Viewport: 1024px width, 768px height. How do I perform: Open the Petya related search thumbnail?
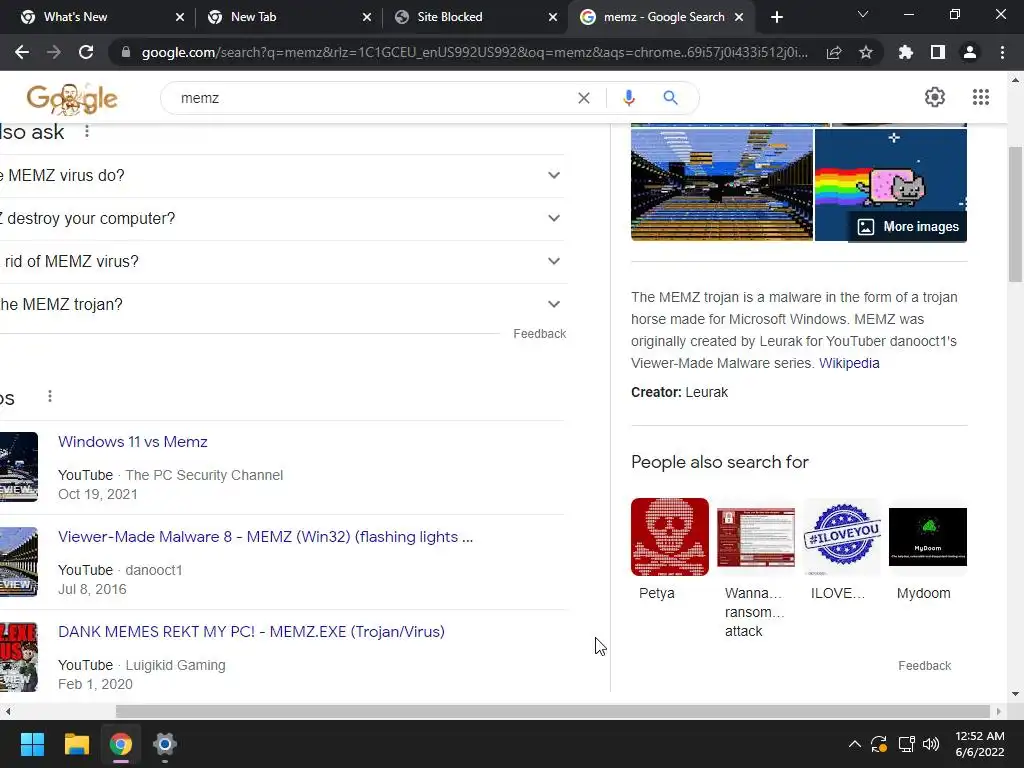pos(669,537)
